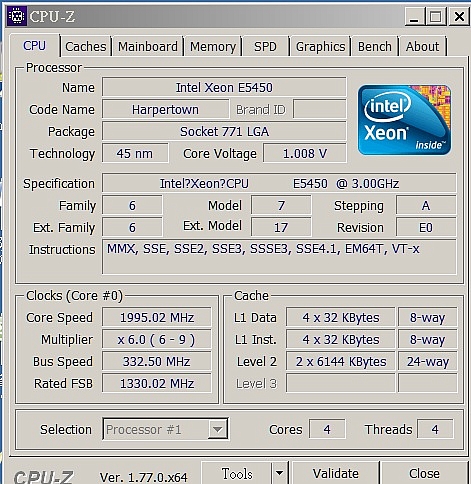Image resolution: width=471 pixels, height=484 pixels.
Task: Close CPU-Z with title bar X
Action: click(x=459, y=16)
